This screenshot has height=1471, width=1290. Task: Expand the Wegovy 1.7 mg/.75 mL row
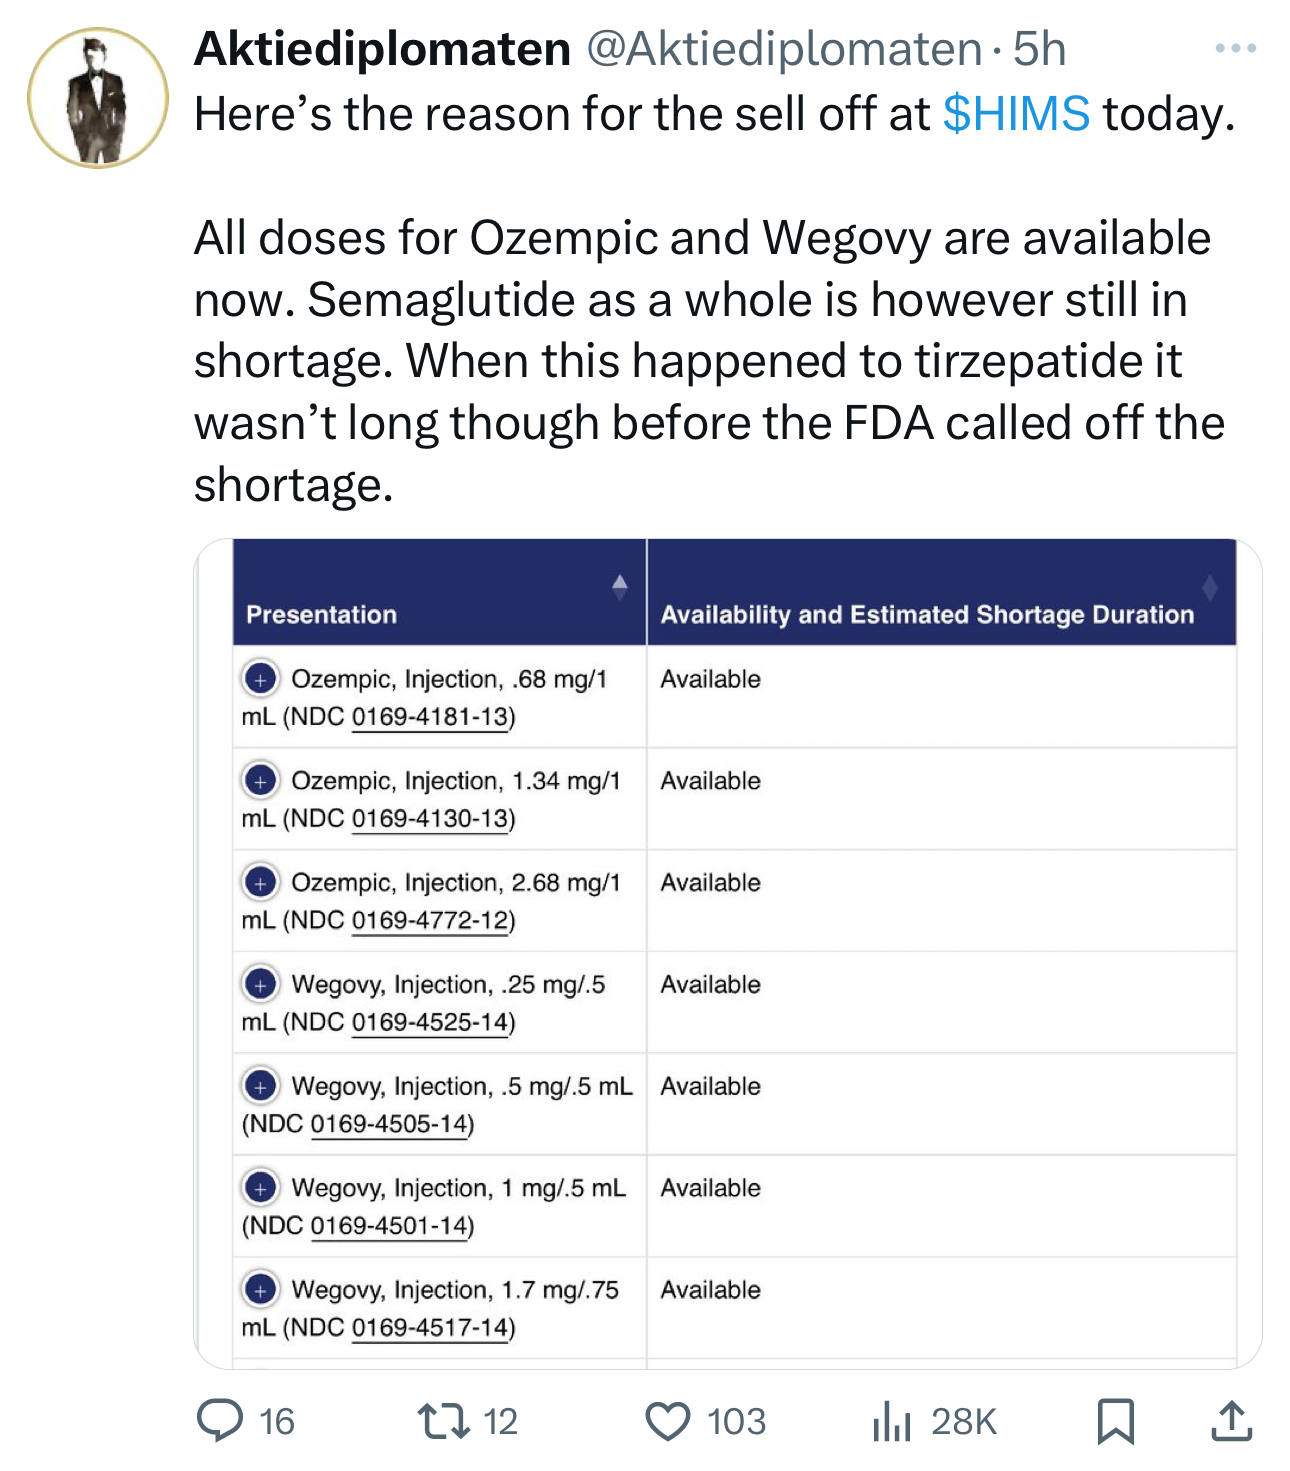point(260,1290)
